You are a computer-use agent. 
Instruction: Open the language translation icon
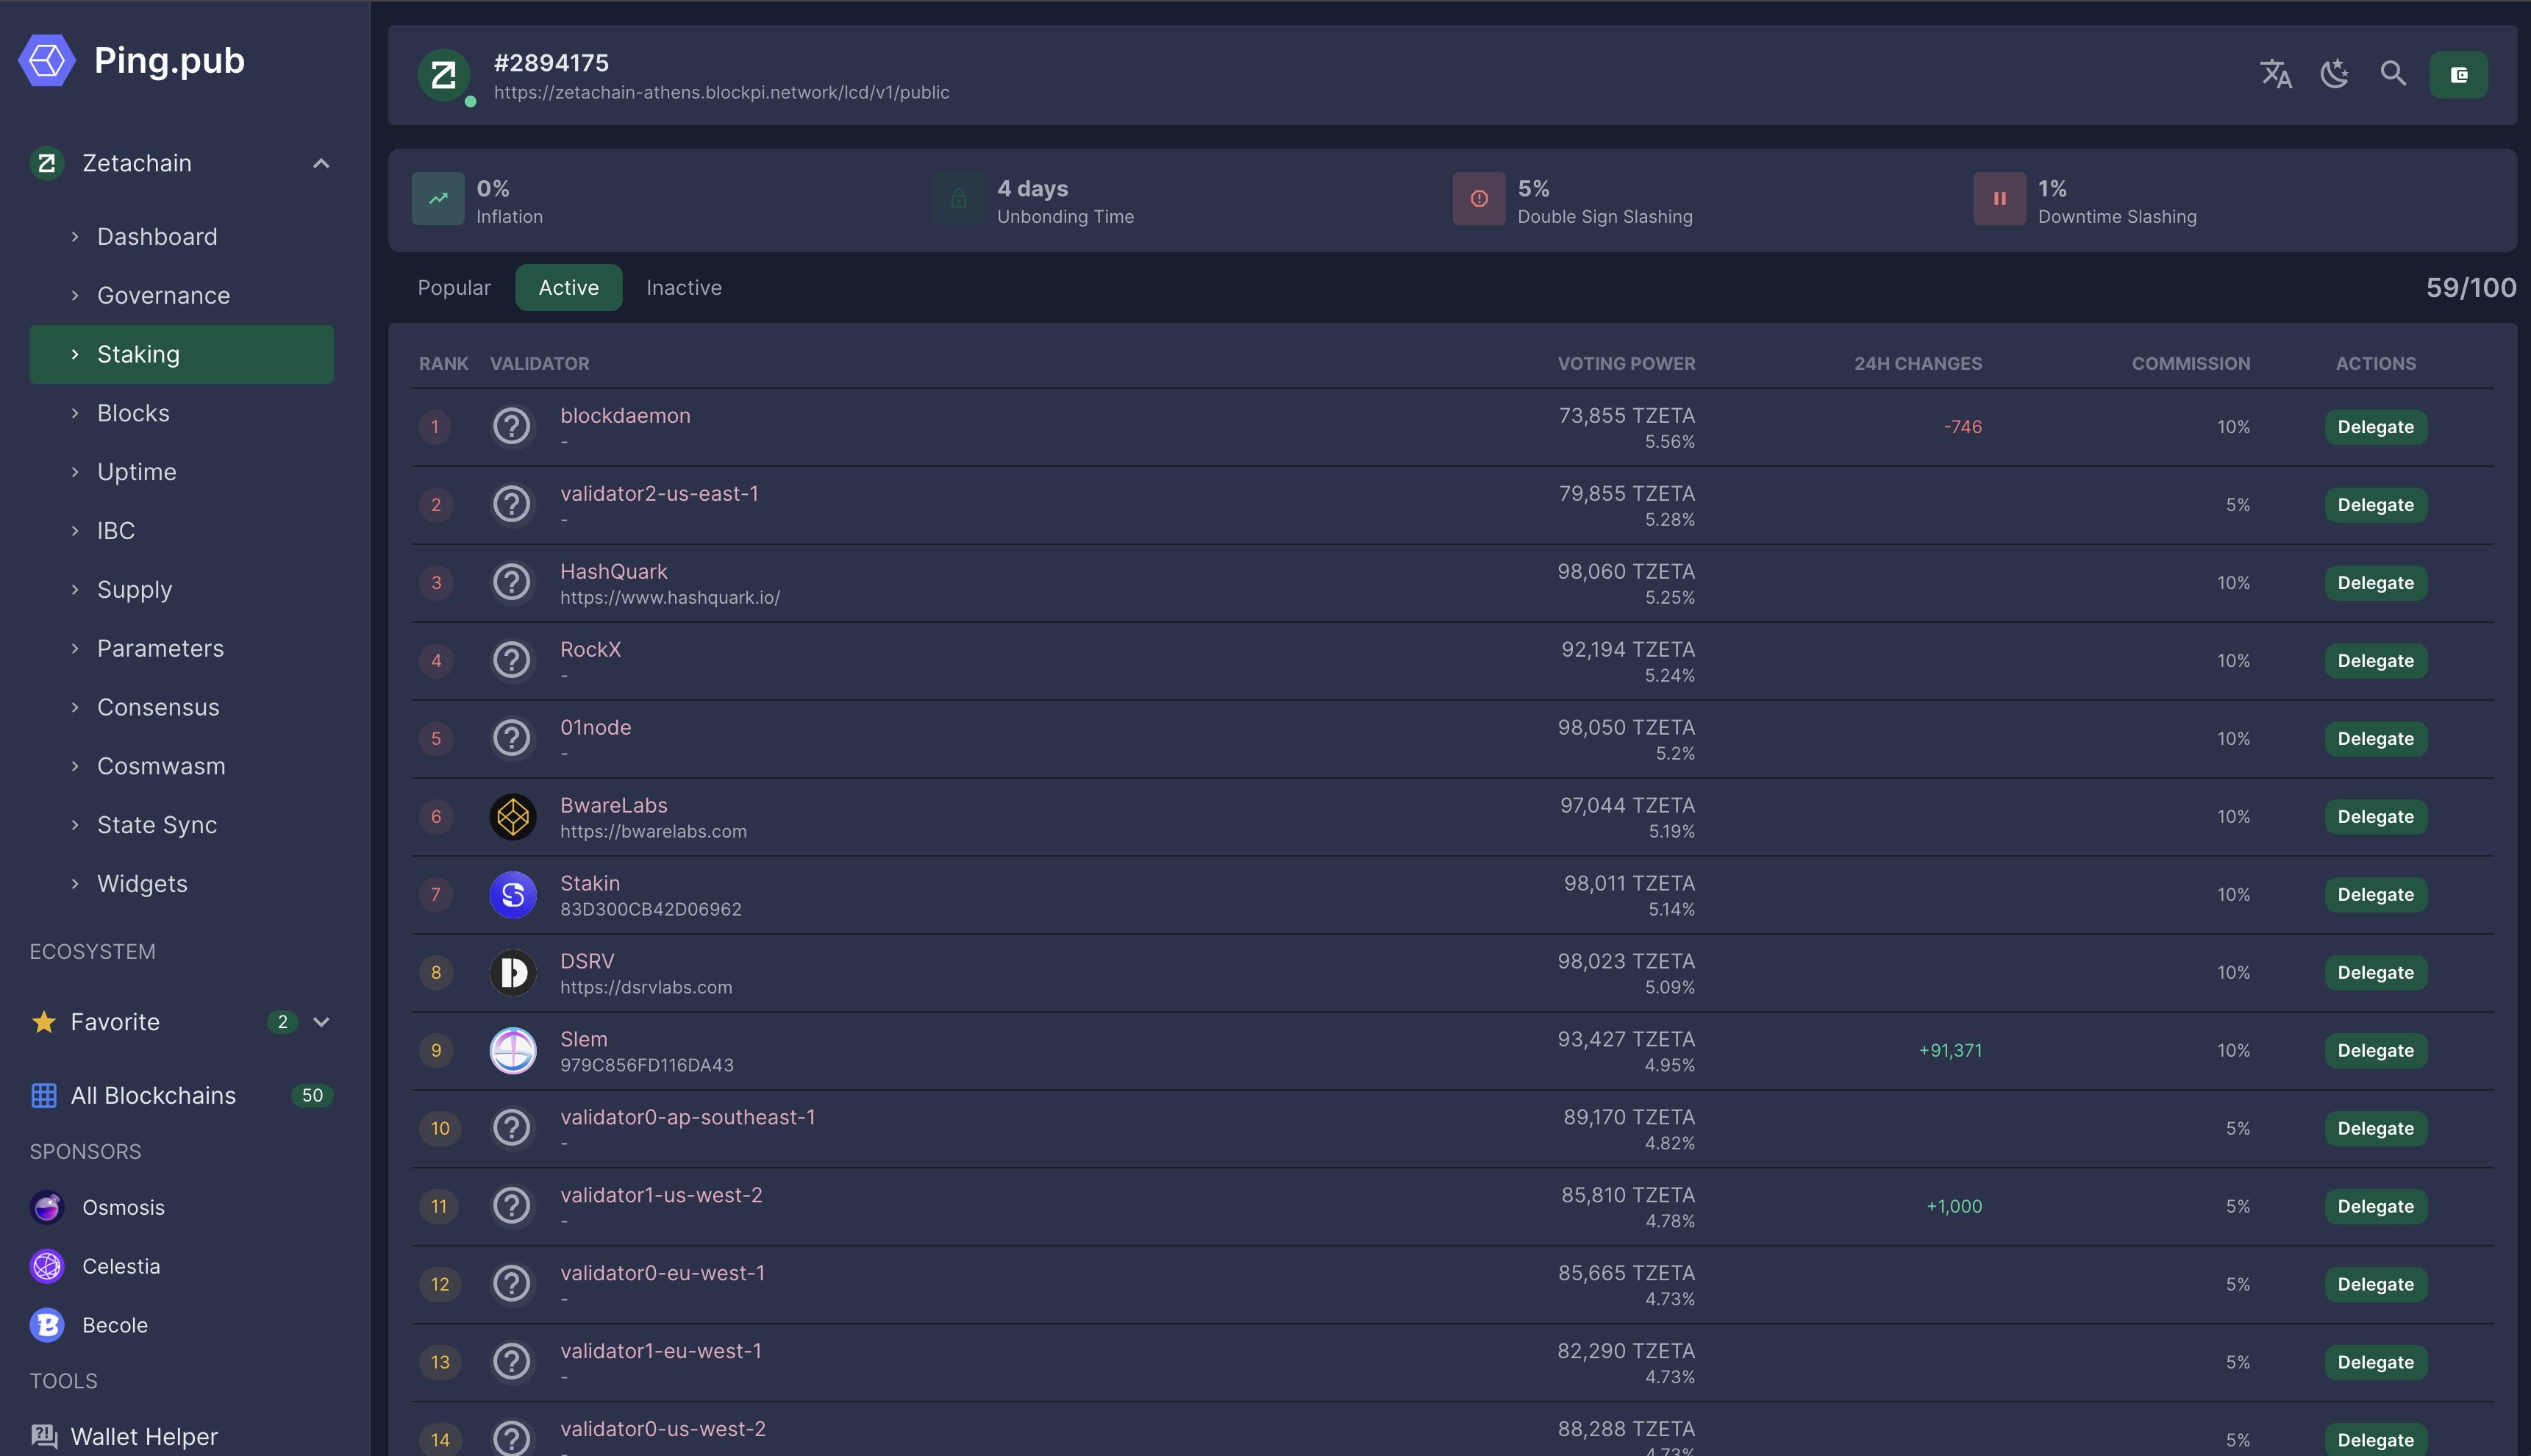pyautogui.click(x=2275, y=74)
